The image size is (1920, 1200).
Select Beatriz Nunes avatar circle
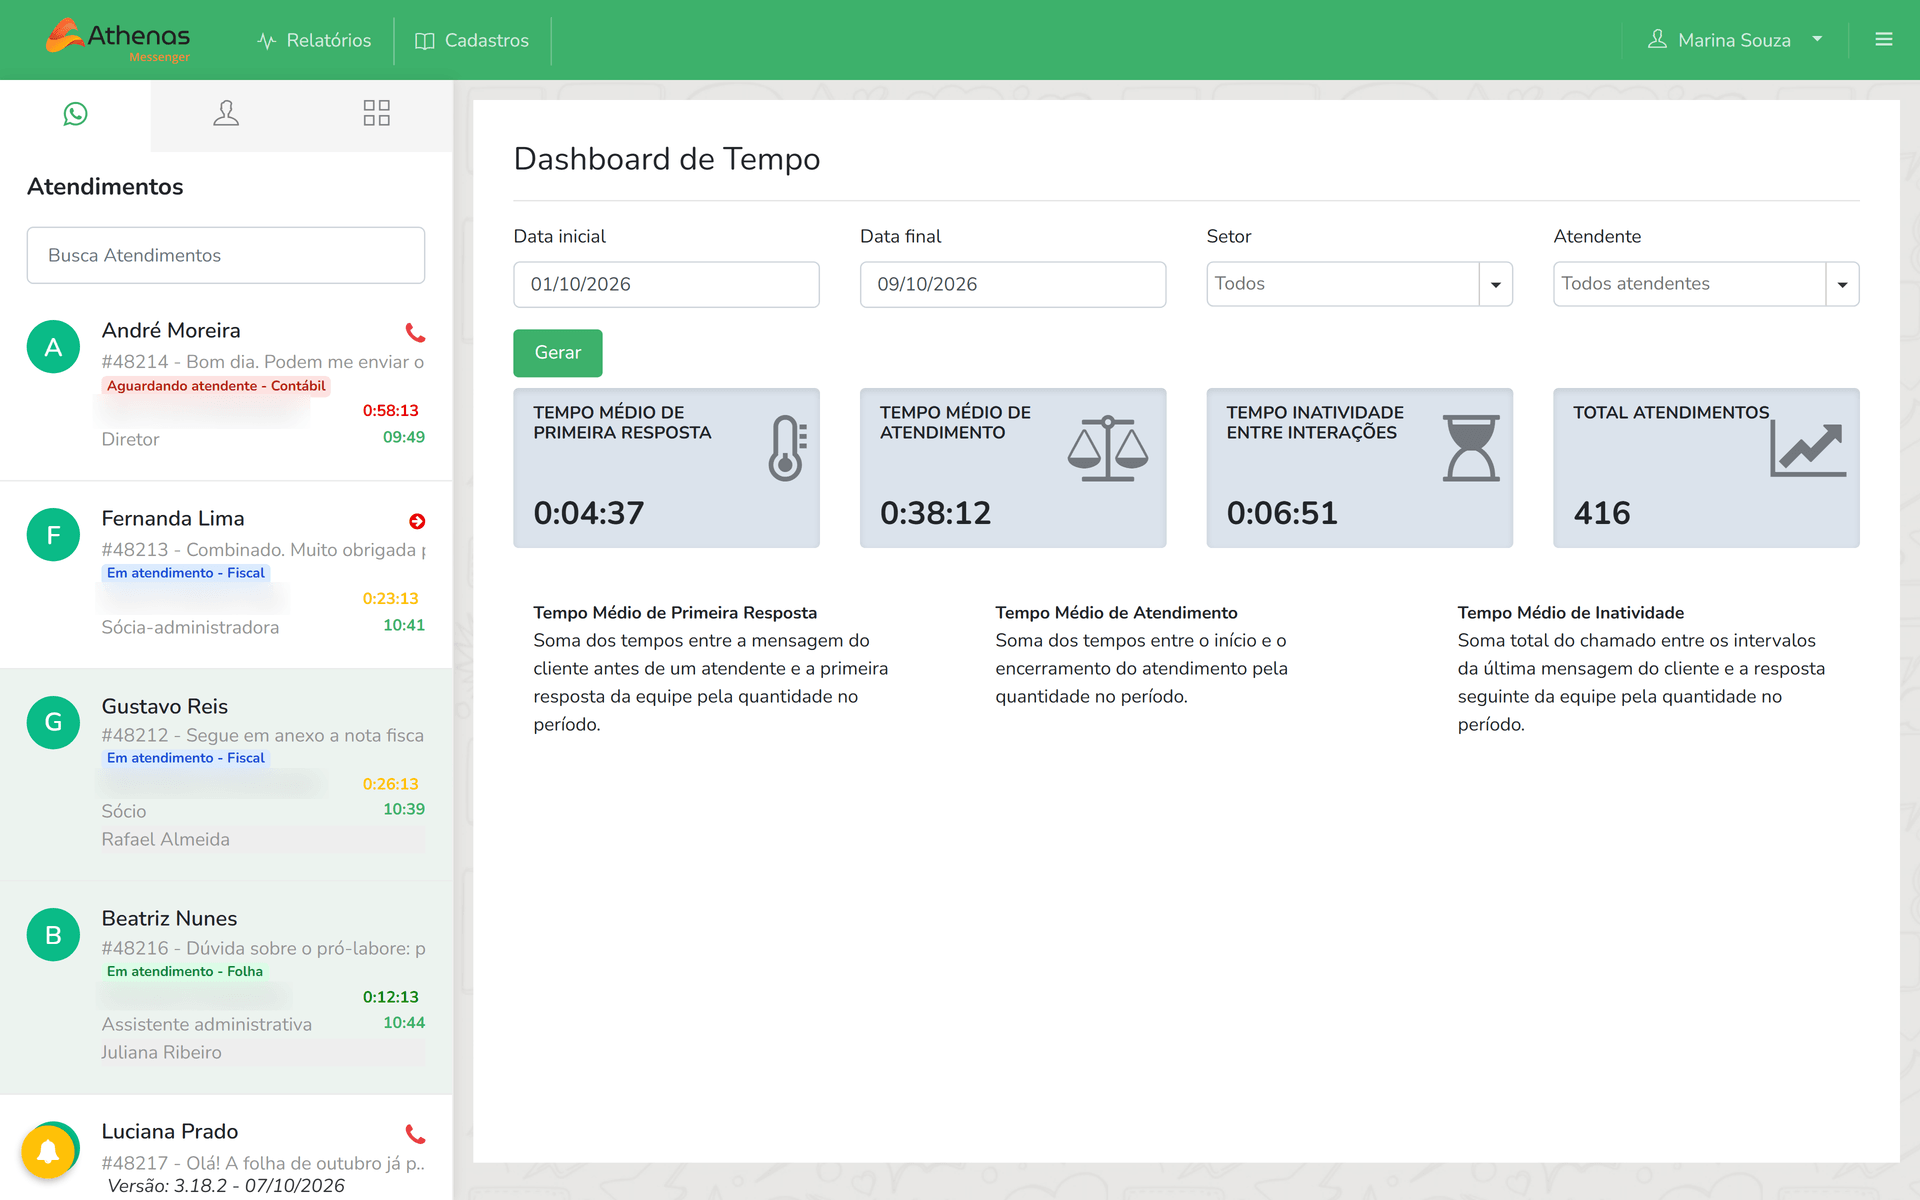coord(54,935)
